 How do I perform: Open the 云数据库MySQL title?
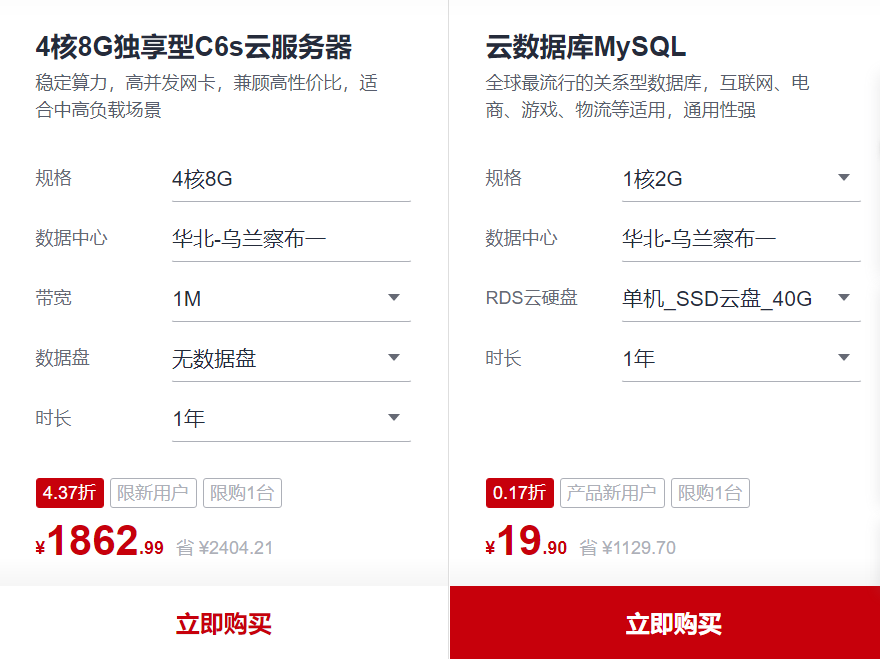click(x=586, y=47)
